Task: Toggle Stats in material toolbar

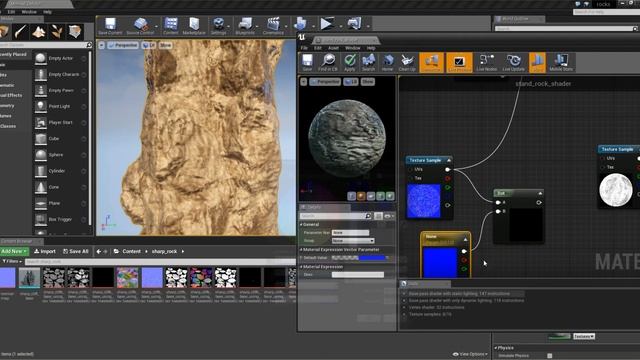Action: click(x=537, y=62)
